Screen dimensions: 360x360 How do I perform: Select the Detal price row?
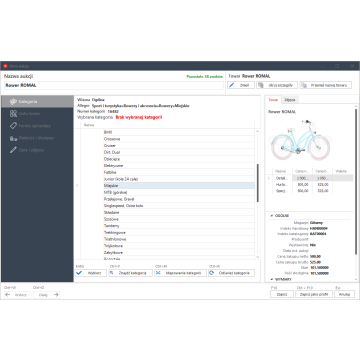point(309,178)
